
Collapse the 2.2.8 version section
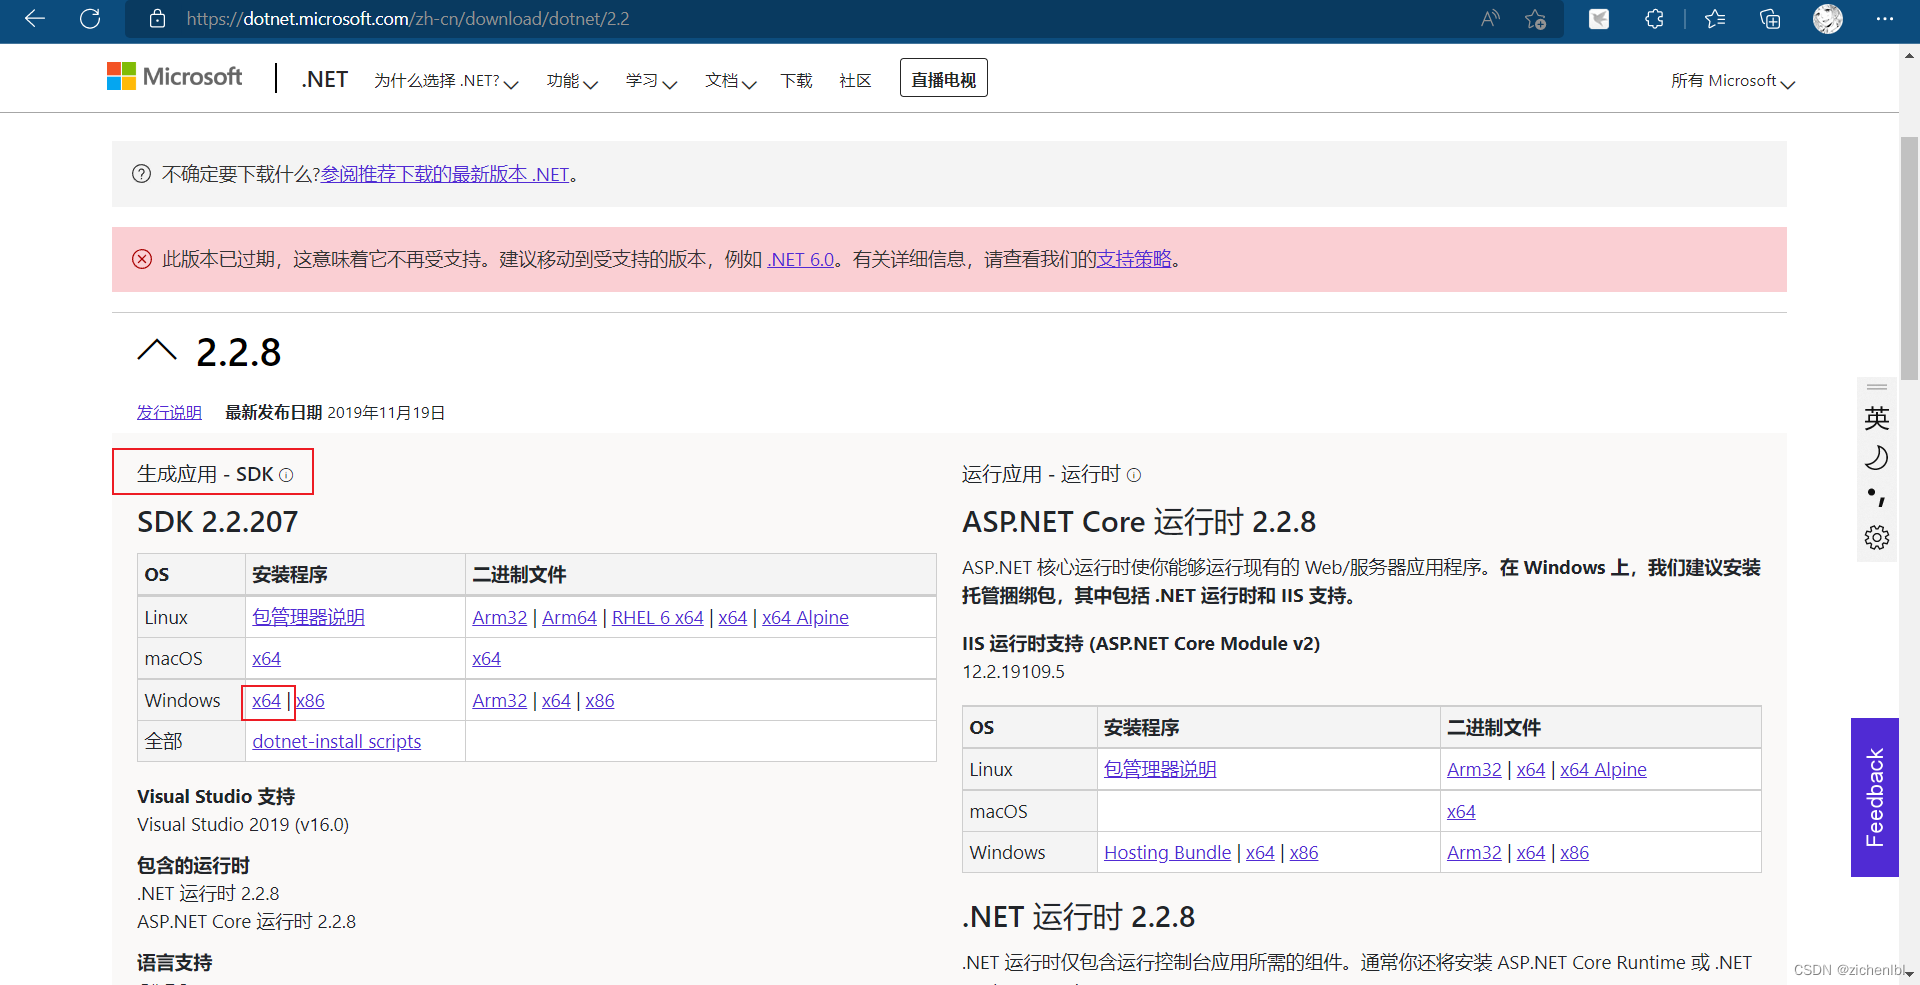tap(157, 351)
